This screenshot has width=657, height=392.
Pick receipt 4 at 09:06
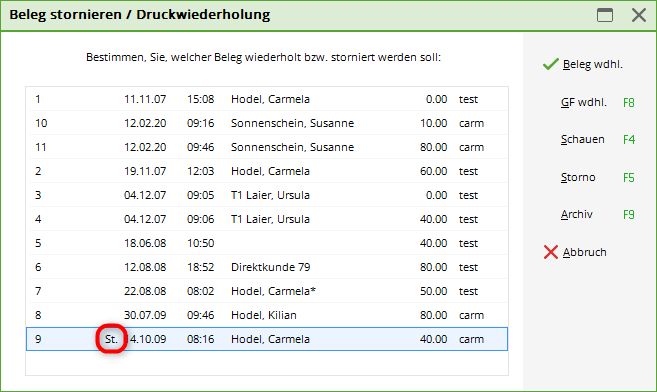pos(267,219)
